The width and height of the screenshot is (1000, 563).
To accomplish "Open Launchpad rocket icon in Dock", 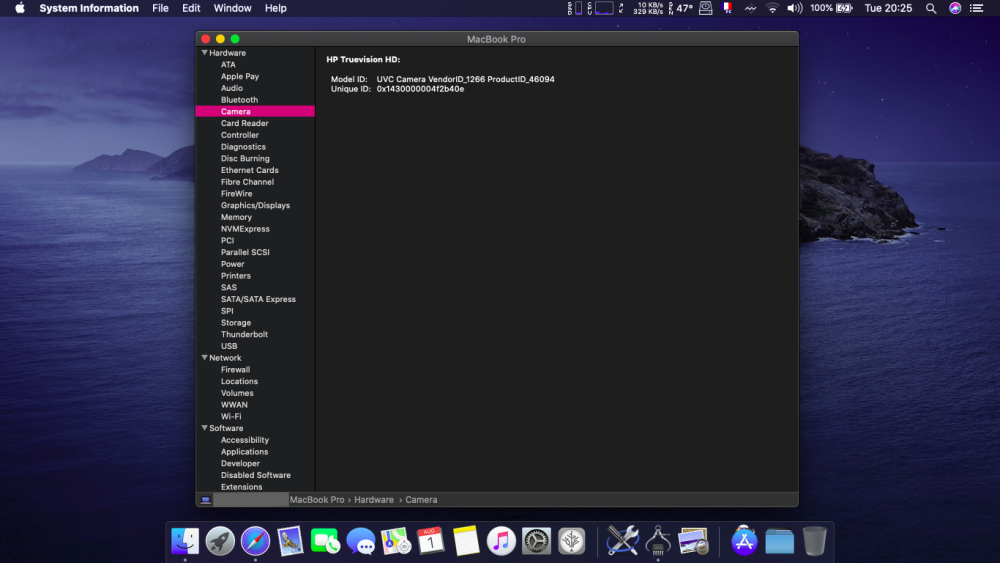I will click(x=220, y=541).
